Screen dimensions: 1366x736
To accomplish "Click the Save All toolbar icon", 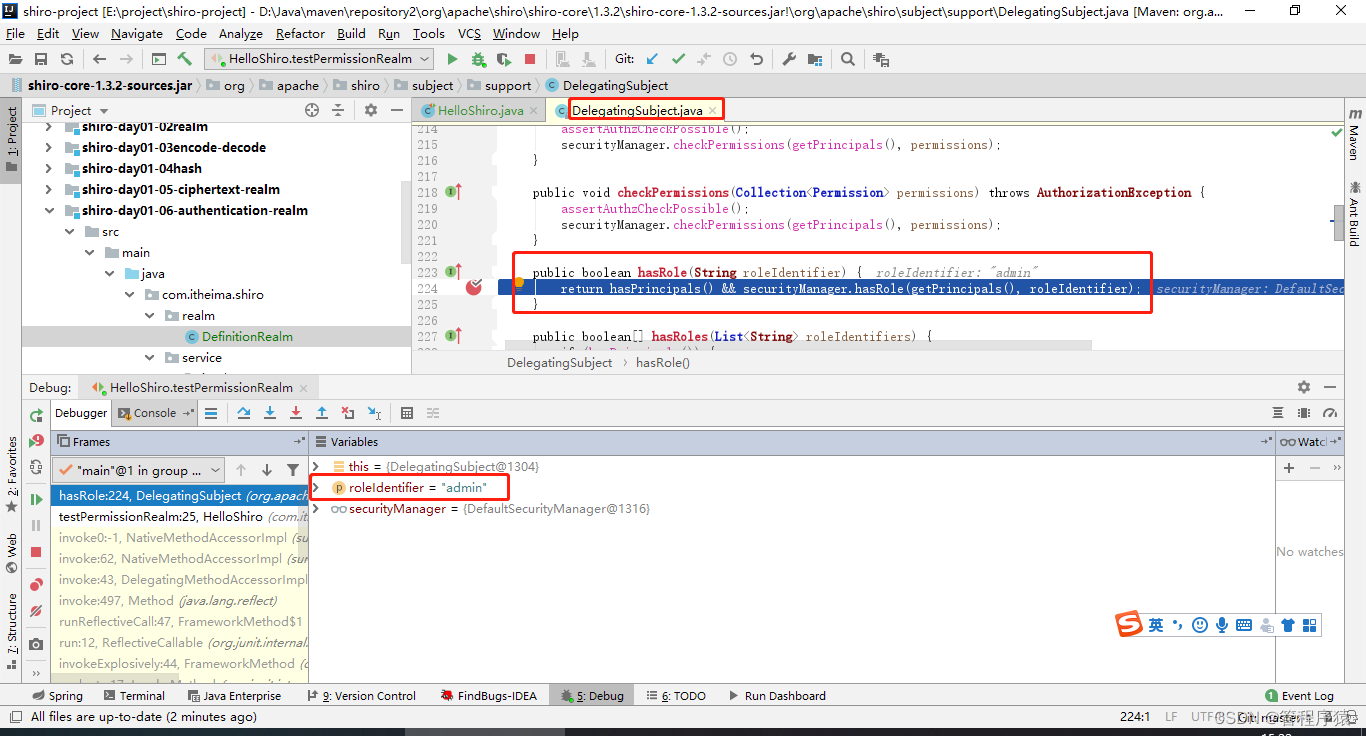I will (x=41, y=60).
